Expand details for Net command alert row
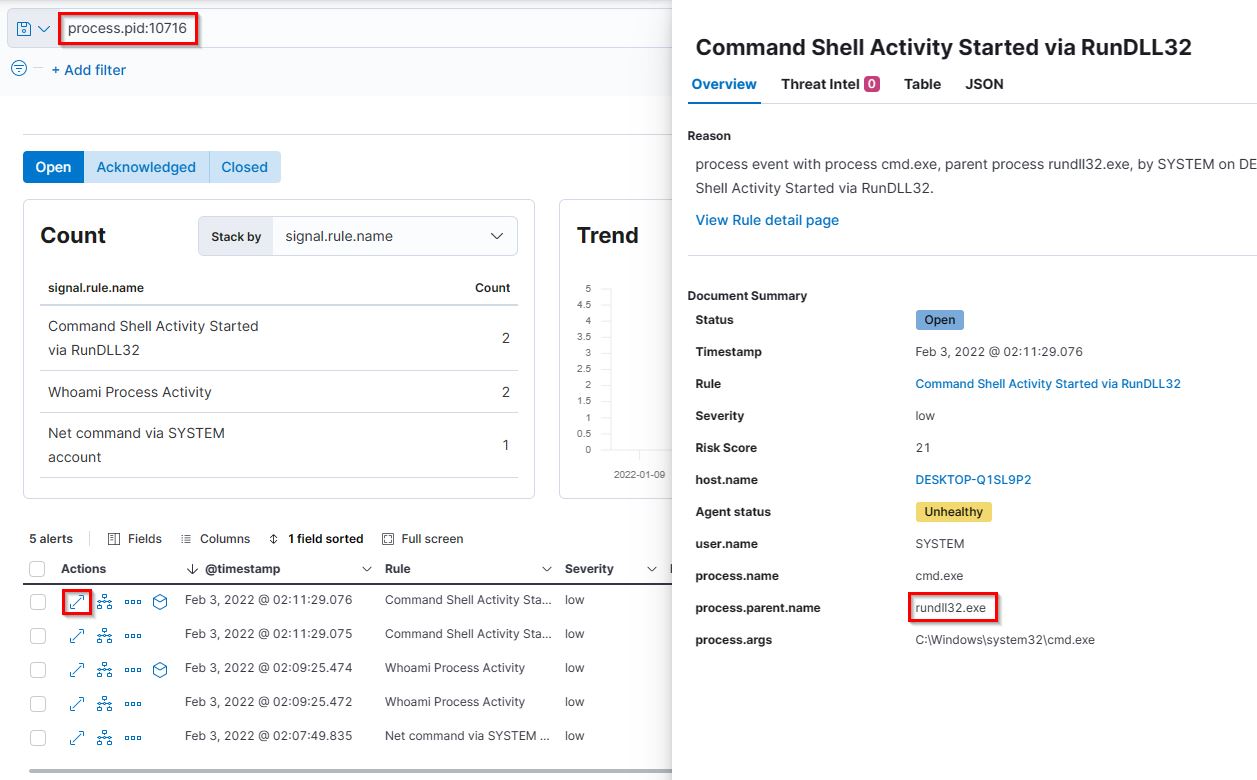1257x780 pixels. point(76,737)
